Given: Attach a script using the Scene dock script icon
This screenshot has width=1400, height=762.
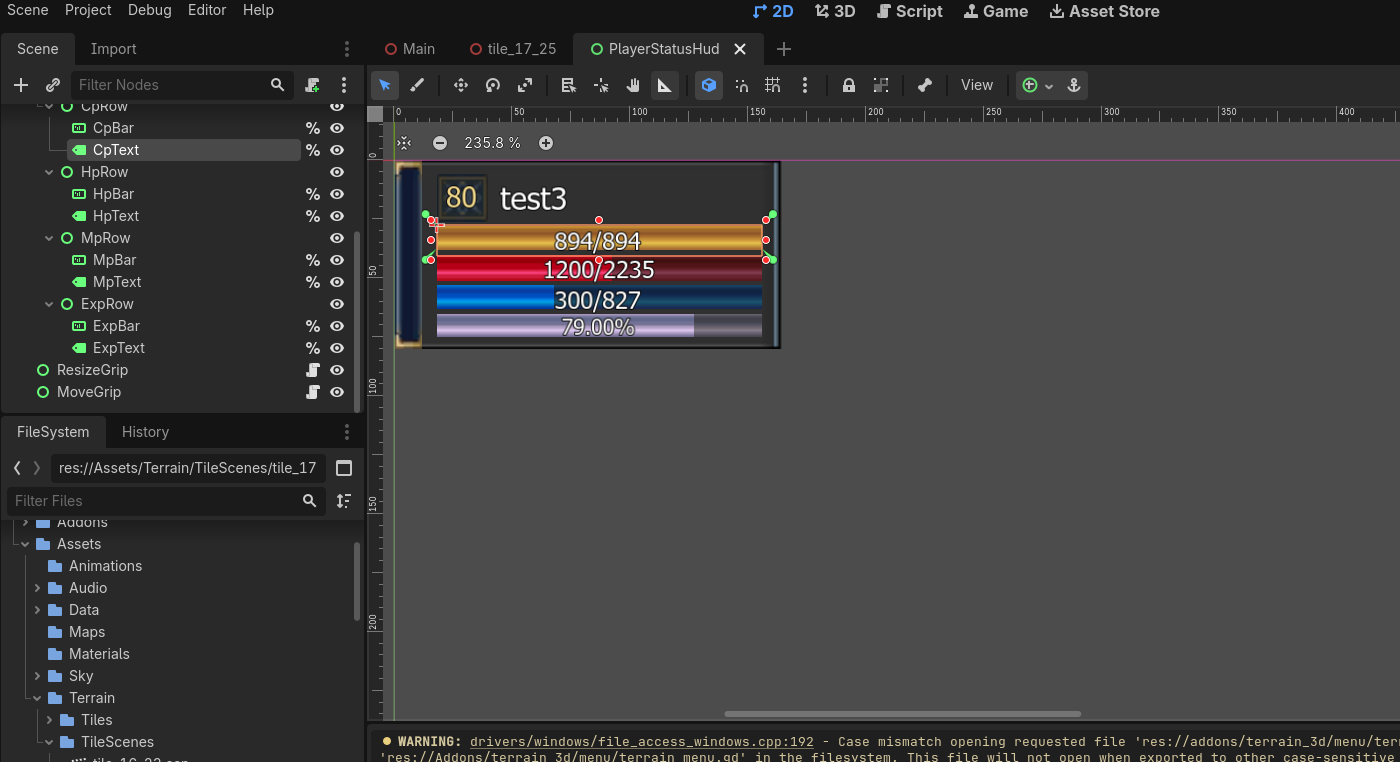Looking at the screenshot, I should 313,85.
